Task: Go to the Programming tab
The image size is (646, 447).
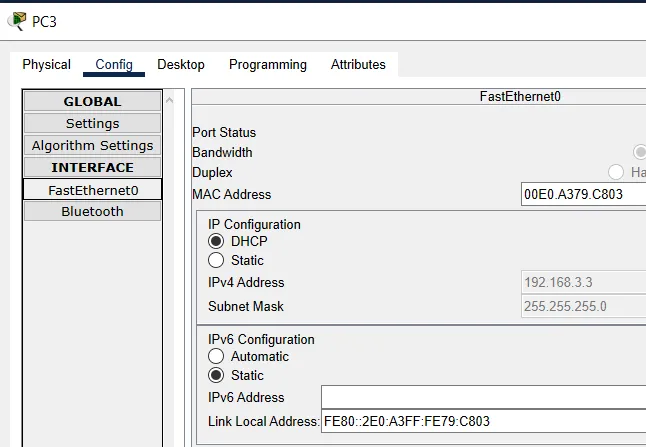Action: 268,65
